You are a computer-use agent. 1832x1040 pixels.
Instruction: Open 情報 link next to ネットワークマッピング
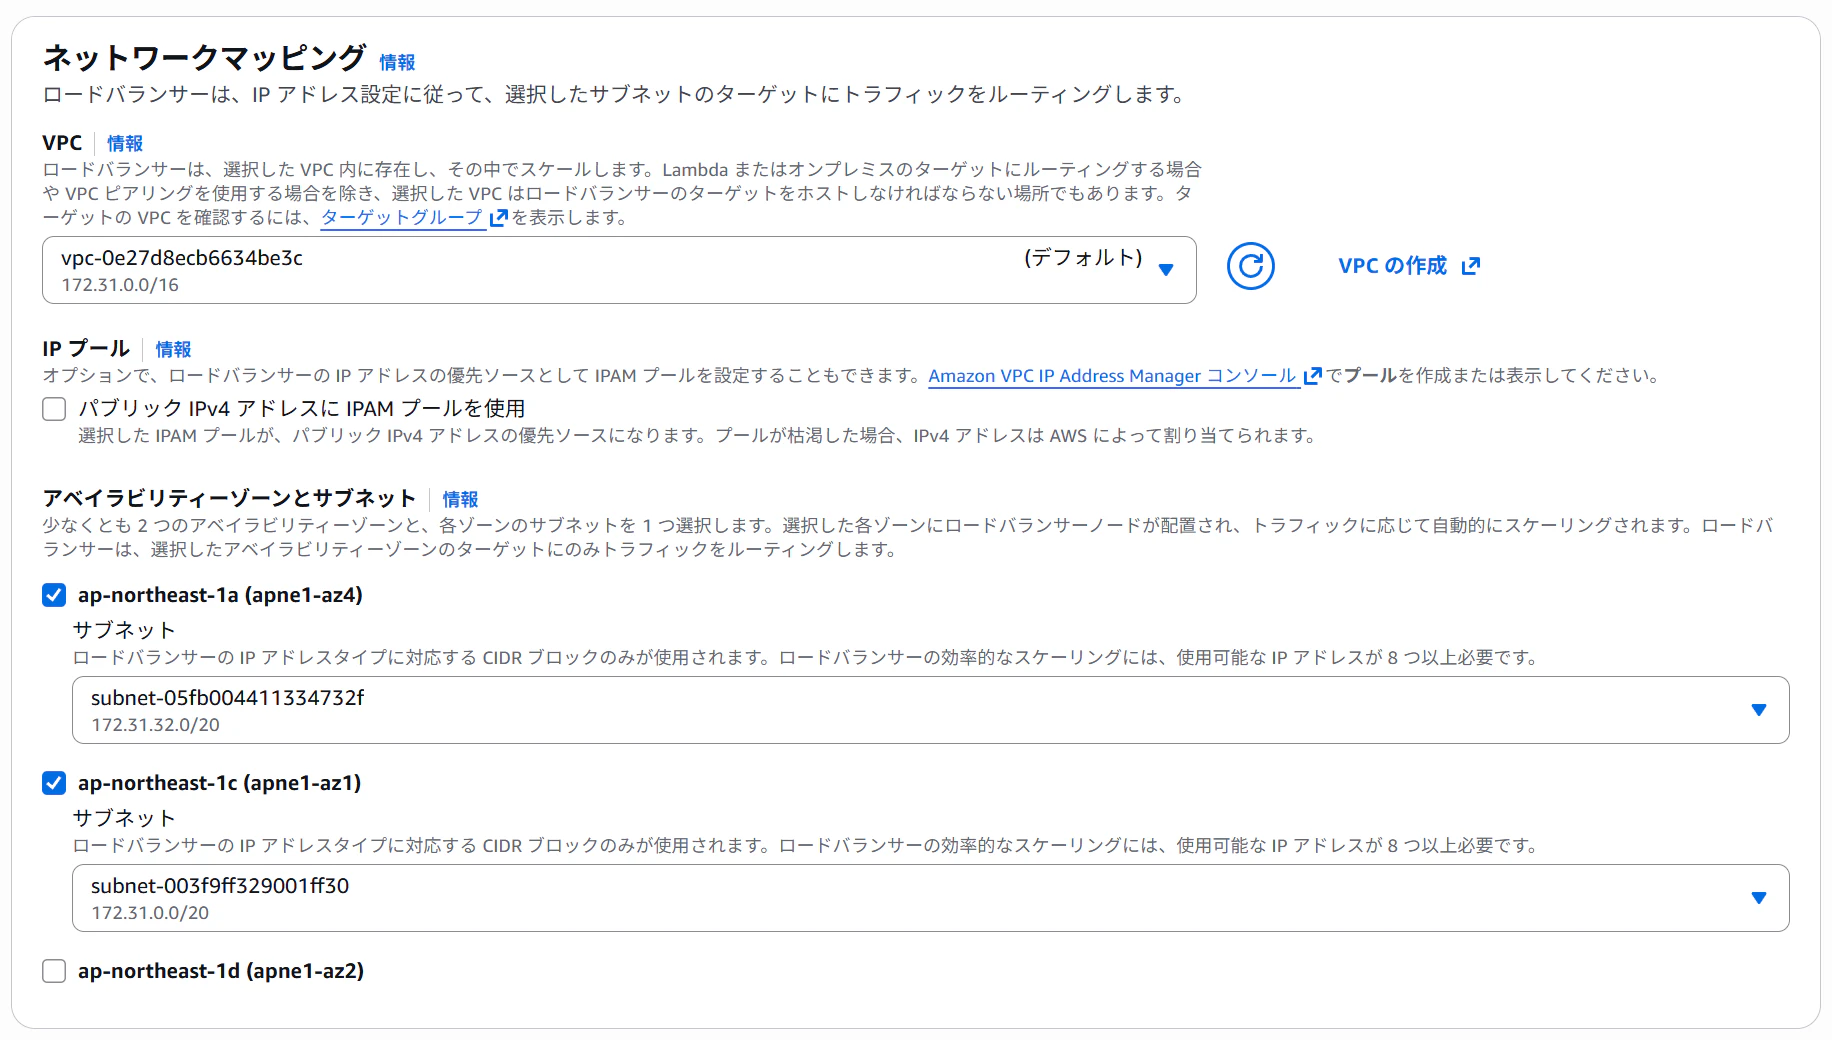[397, 62]
